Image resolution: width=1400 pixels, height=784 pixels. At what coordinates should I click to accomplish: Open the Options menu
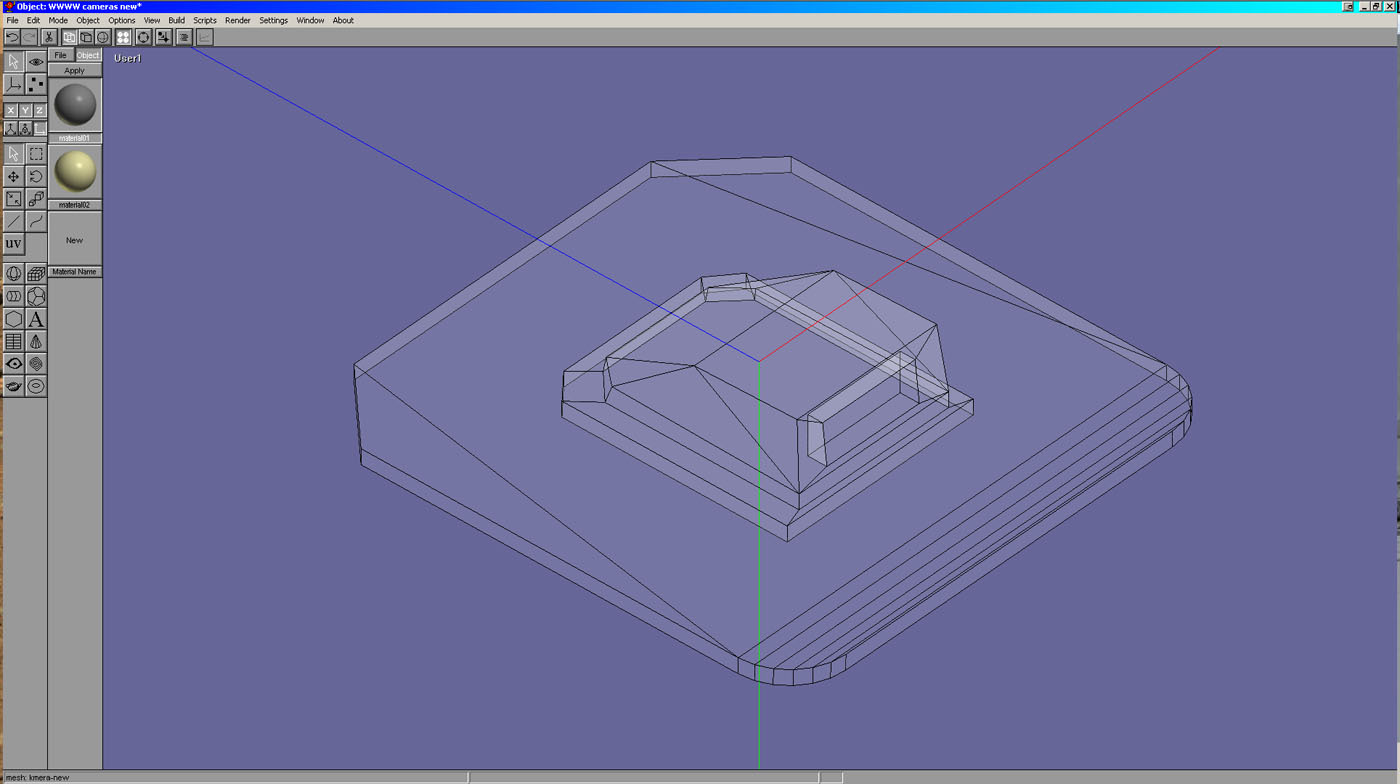click(122, 20)
